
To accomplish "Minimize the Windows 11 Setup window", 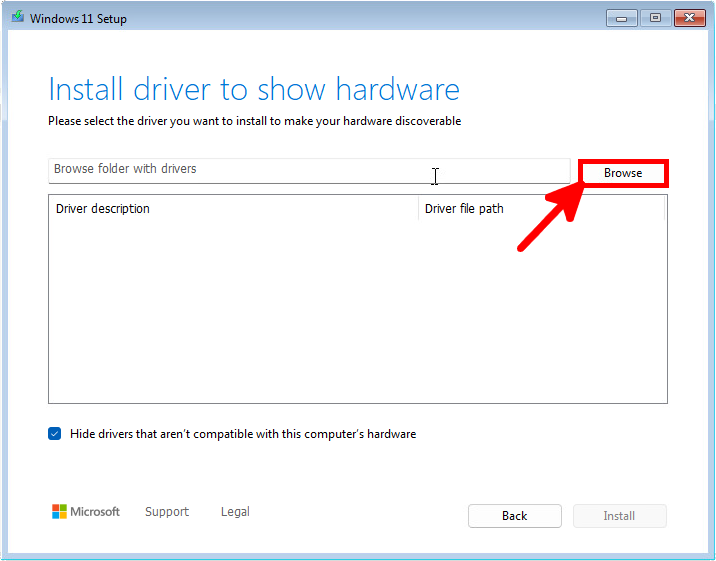I will 621,18.
